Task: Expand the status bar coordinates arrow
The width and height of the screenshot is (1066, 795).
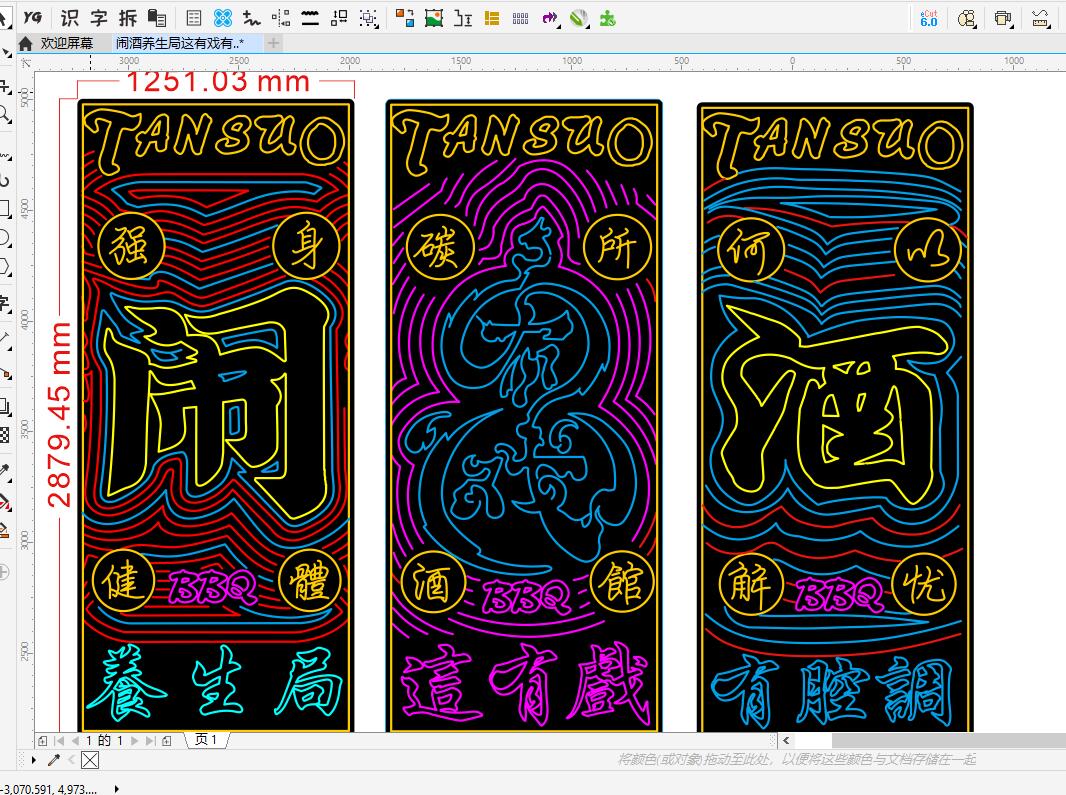Action: pos(117,790)
